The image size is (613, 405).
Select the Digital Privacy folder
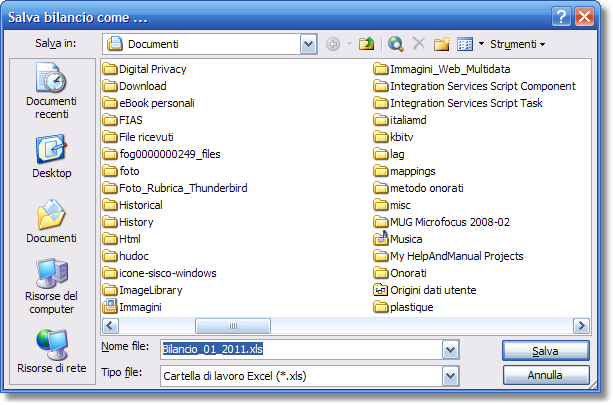pos(145,69)
